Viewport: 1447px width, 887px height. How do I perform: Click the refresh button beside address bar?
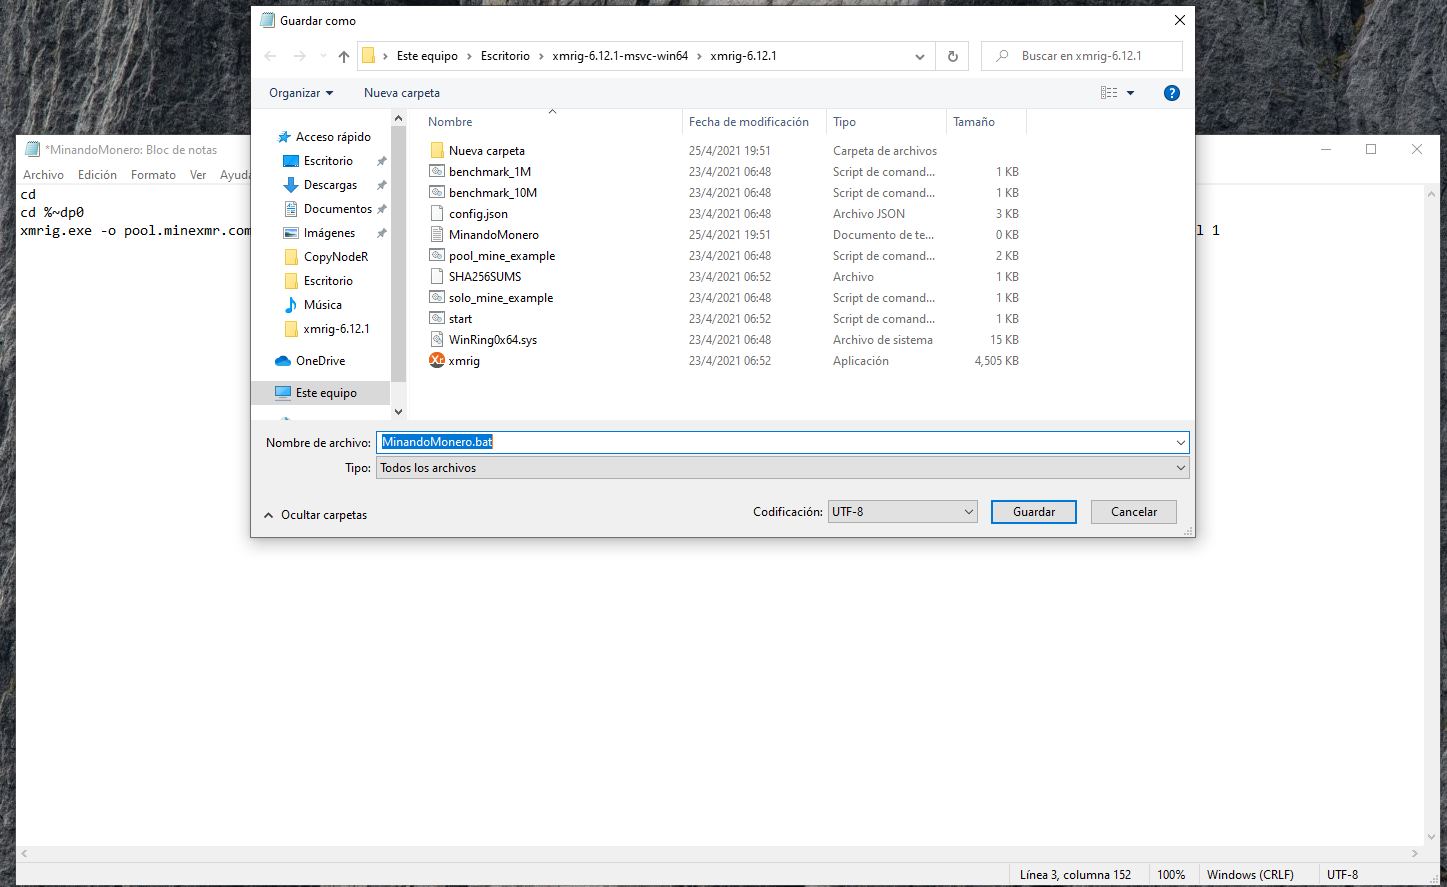point(952,57)
